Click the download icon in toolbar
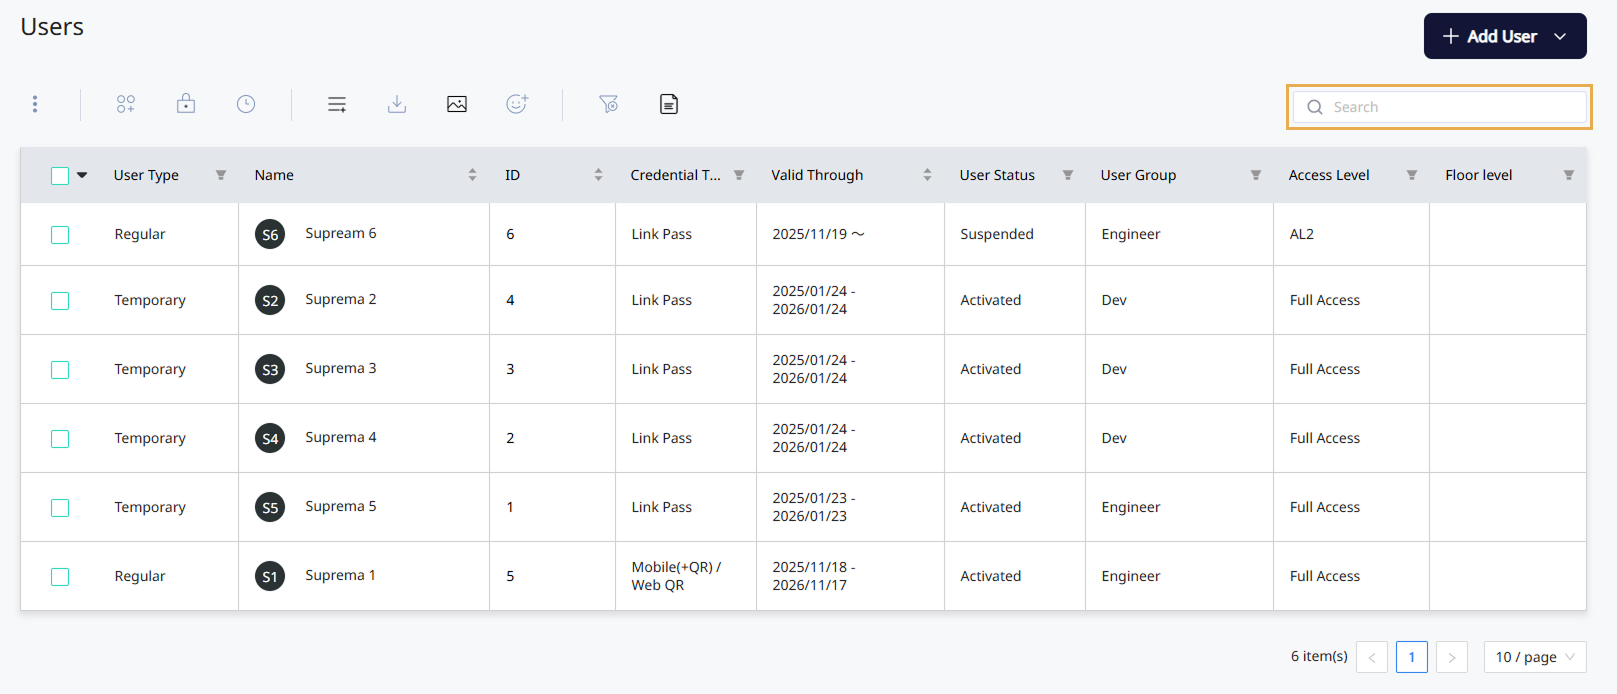Screen dimensions: 1617x694 coord(397,104)
